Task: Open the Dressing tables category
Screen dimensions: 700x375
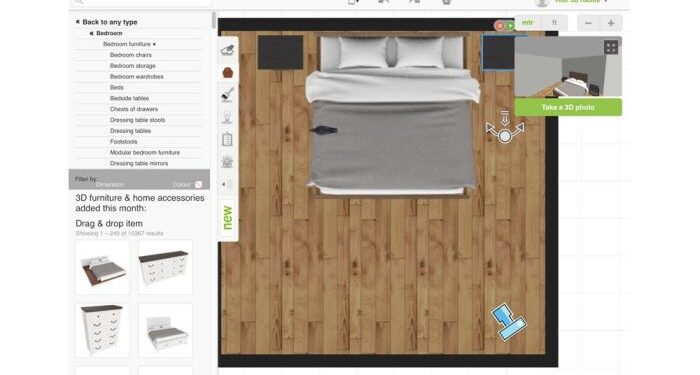Action: (130, 131)
